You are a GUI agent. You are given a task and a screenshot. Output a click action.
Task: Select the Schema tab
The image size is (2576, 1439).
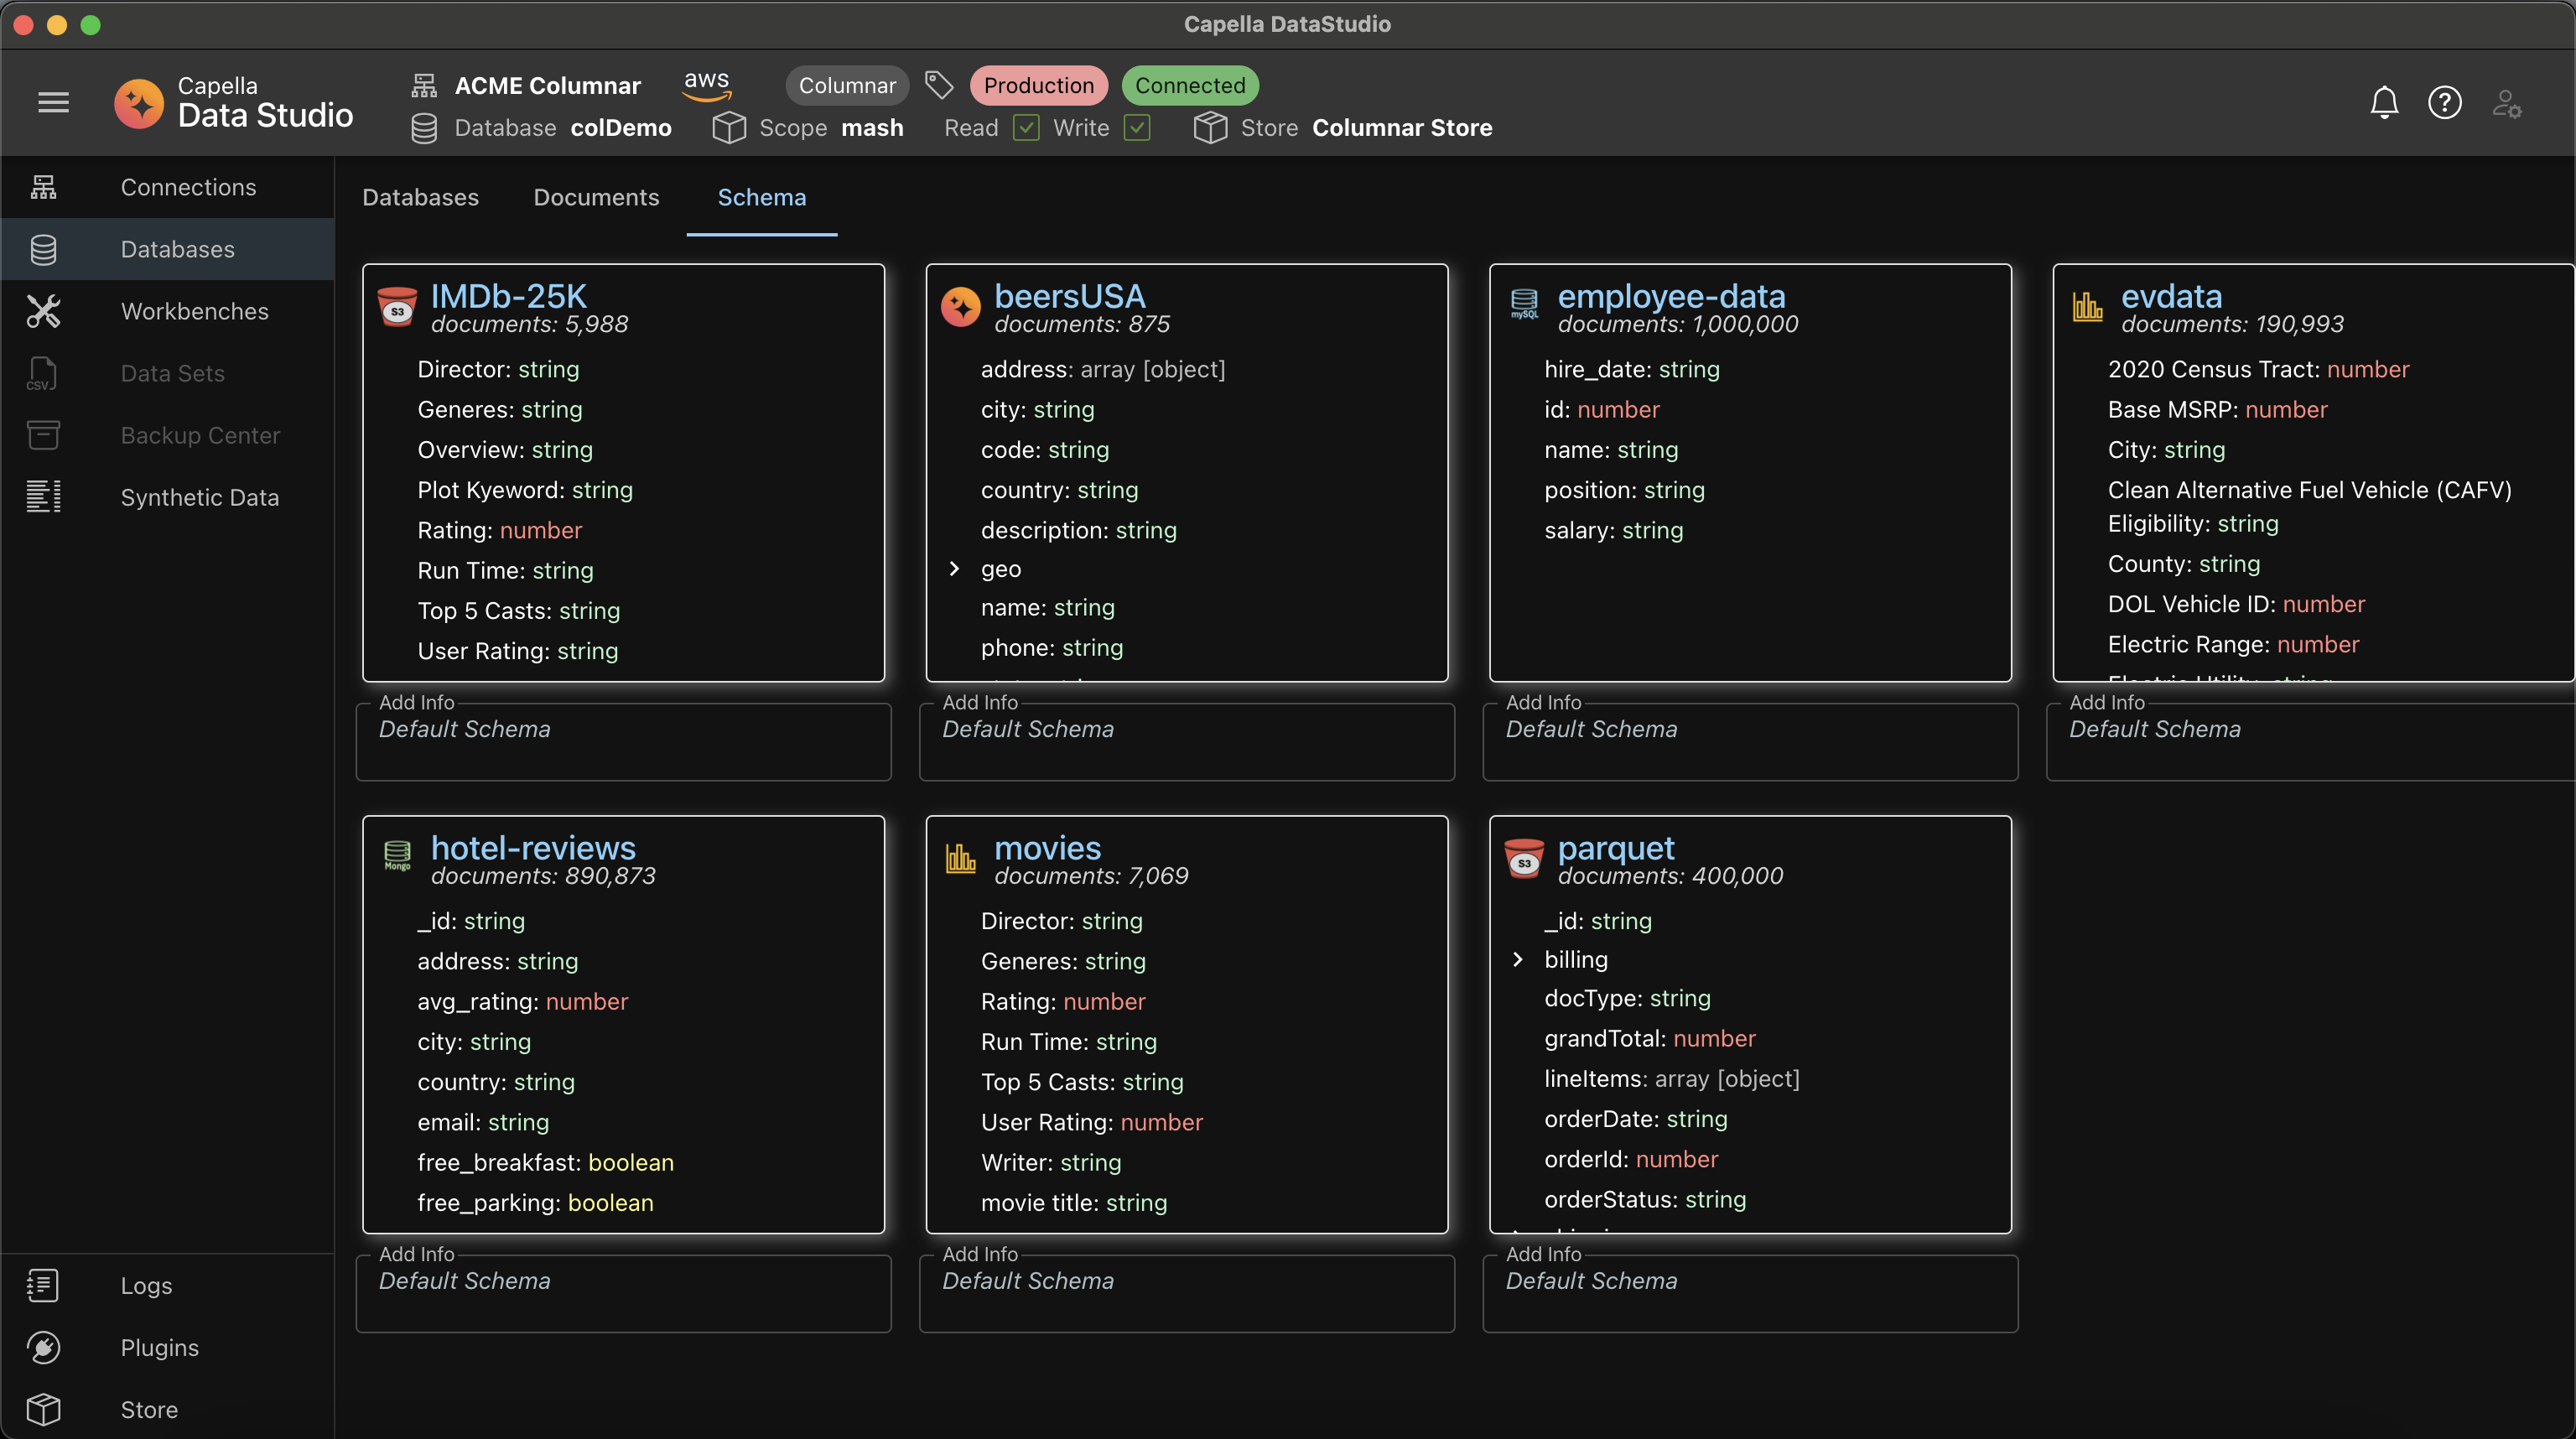[x=762, y=197]
